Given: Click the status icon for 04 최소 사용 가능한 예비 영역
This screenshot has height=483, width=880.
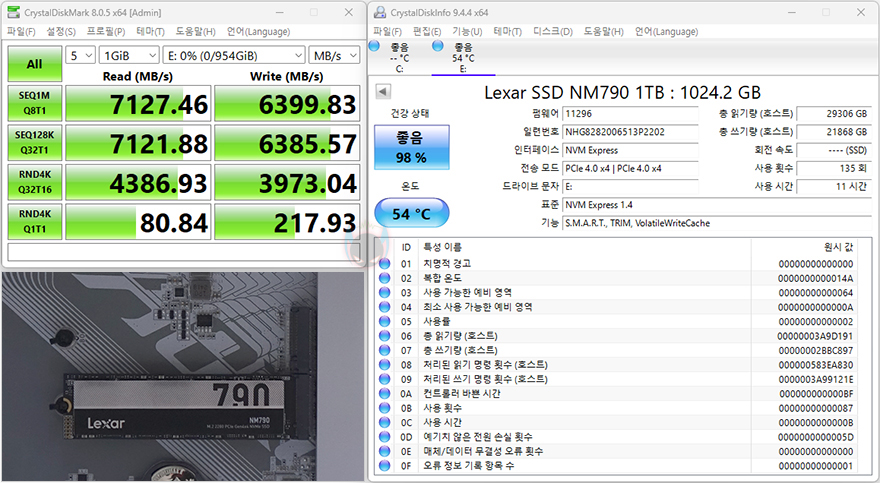Looking at the screenshot, I should (x=384, y=307).
